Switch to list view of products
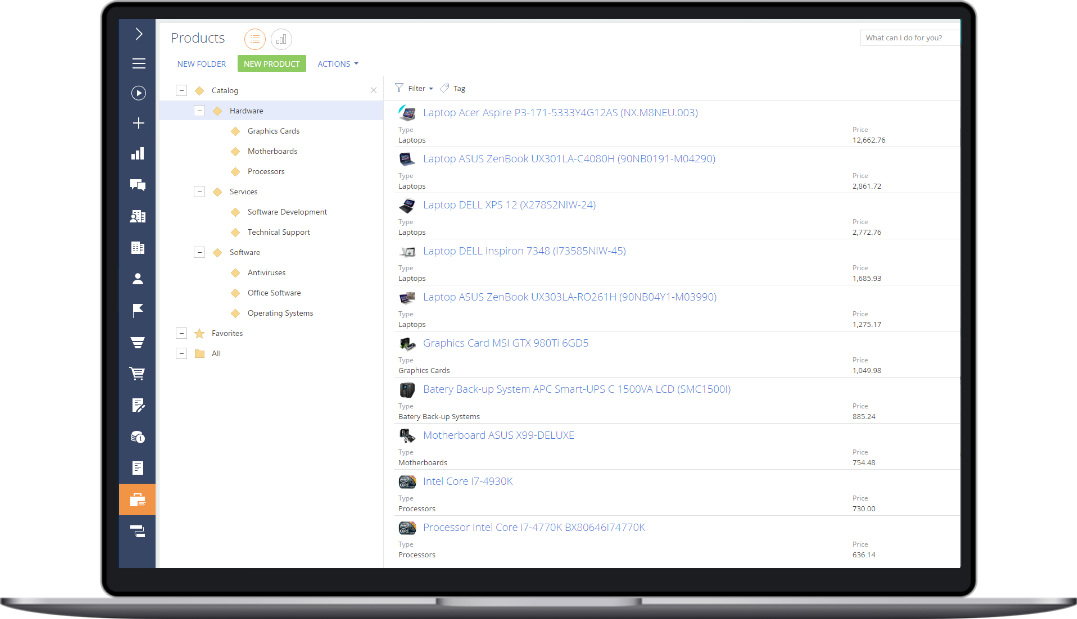This screenshot has width=1077, height=619. pyautogui.click(x=255, y=39)
